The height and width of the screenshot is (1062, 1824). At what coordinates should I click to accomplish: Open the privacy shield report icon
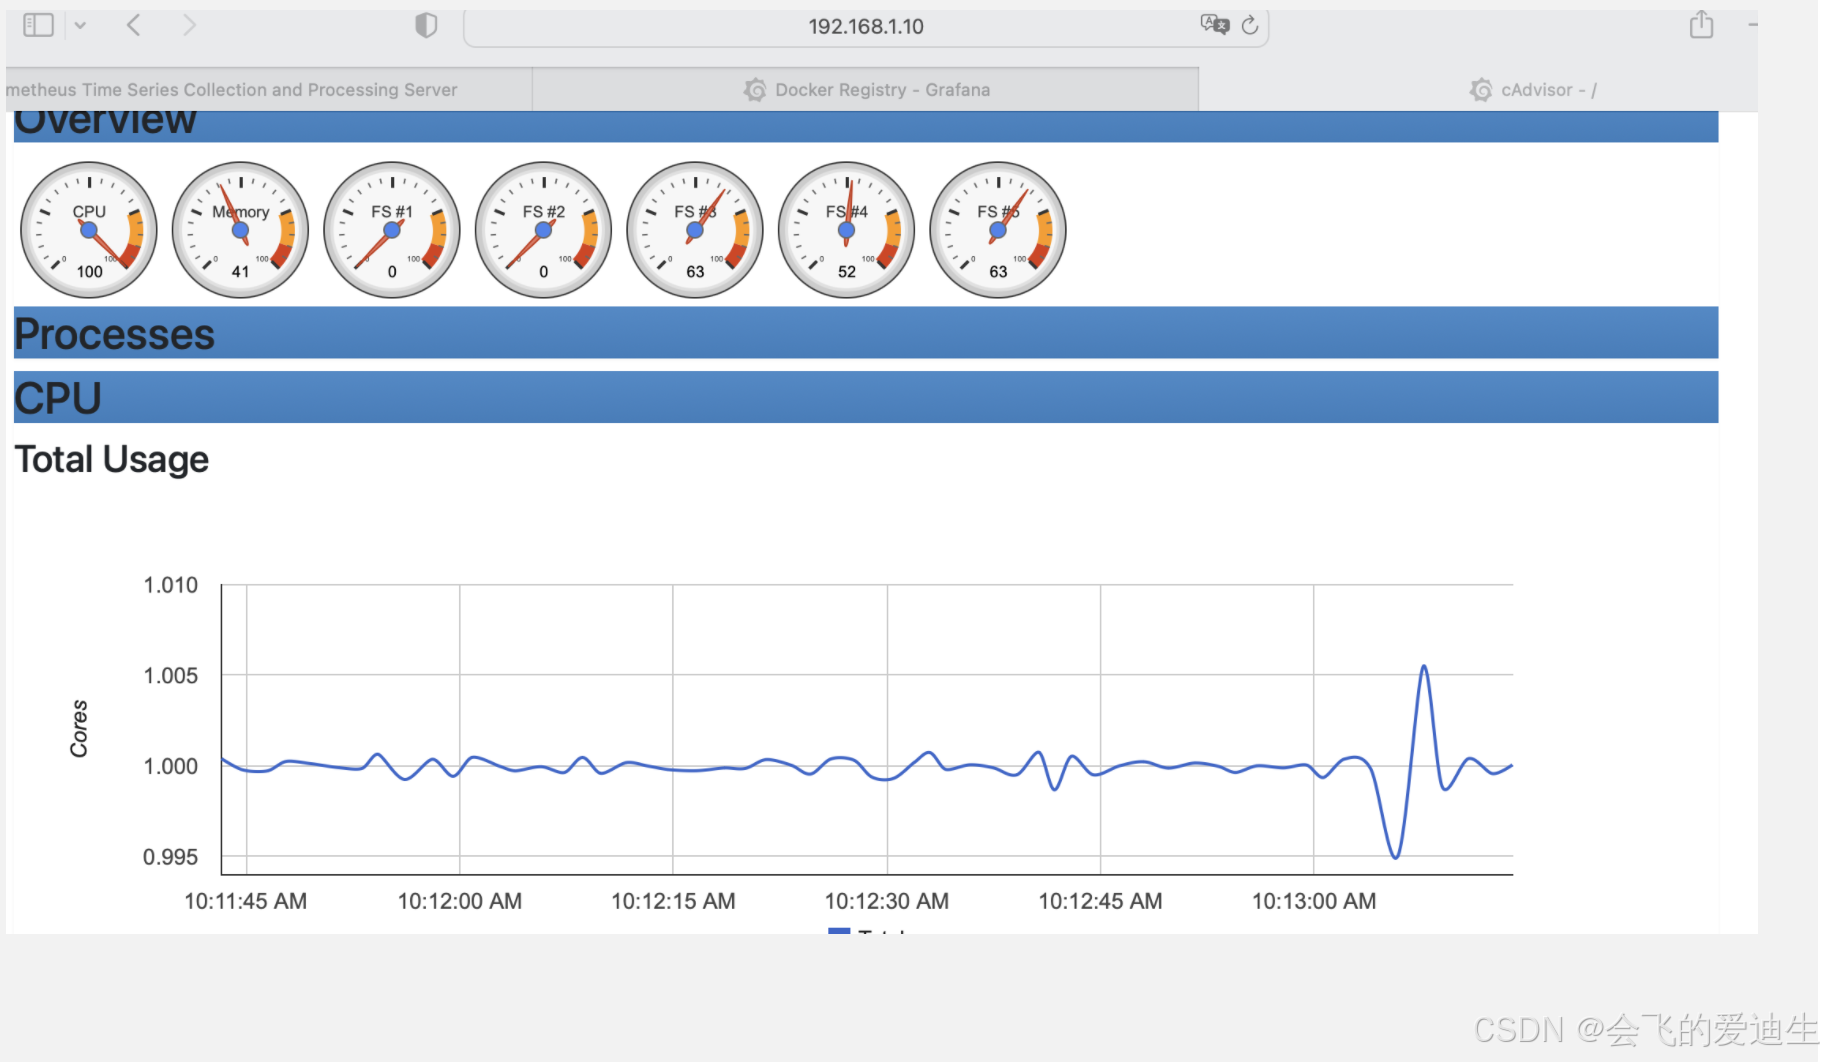(426, 25)
